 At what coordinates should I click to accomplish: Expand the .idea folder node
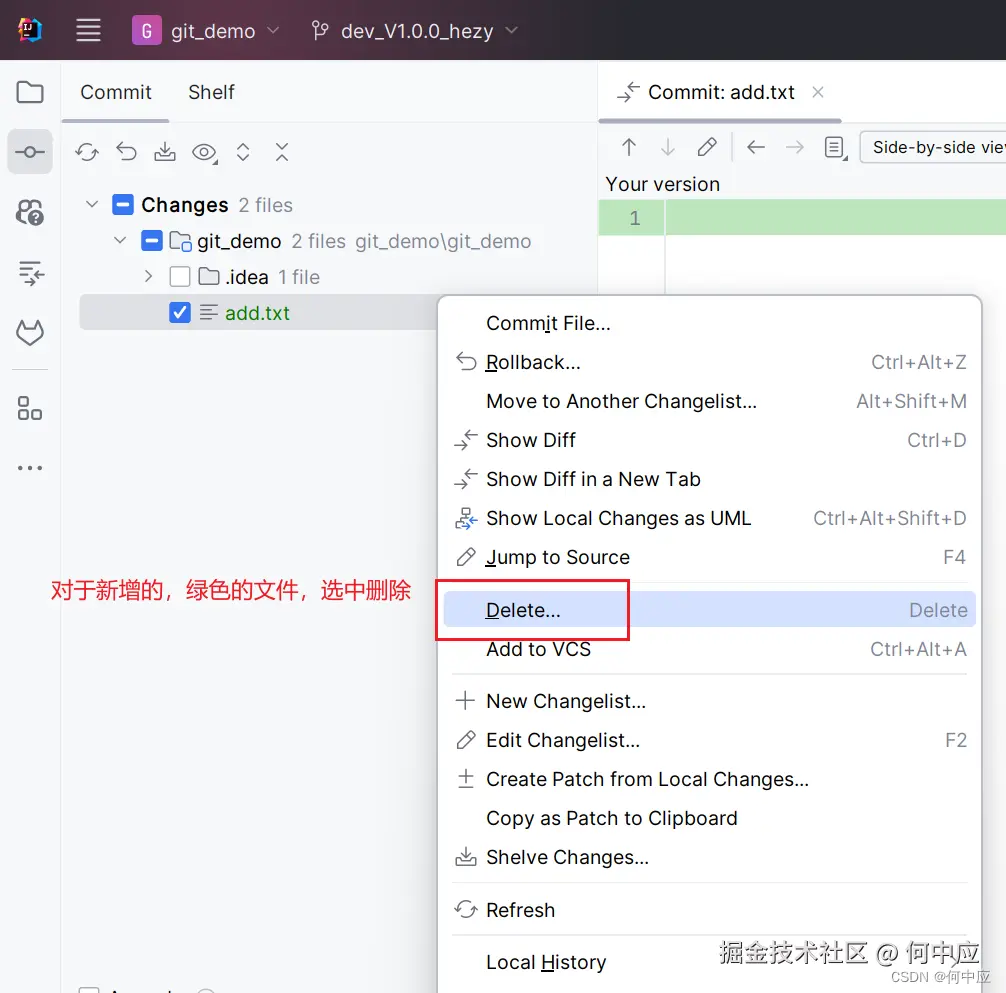(x=148, y=276)
